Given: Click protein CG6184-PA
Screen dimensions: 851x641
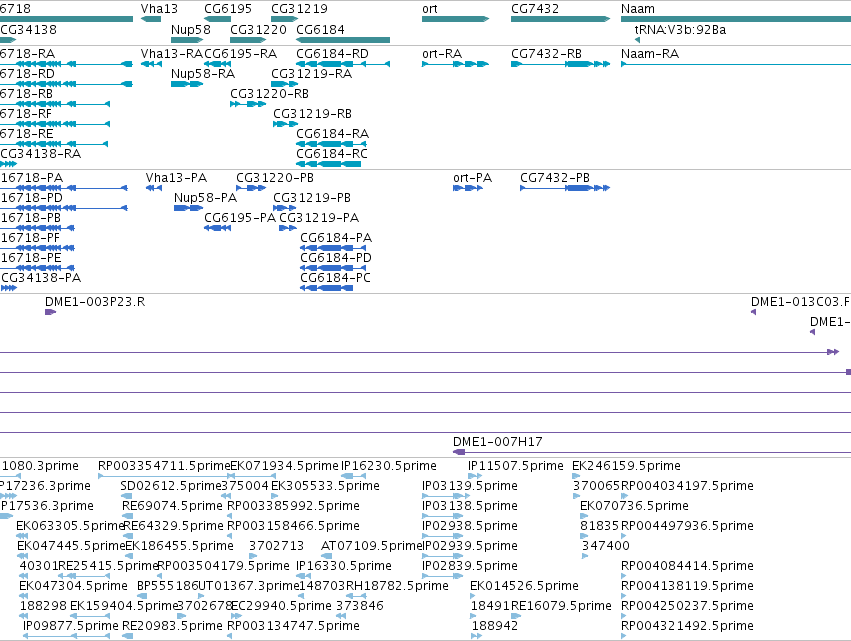Looking at the screenshot, I should click(x=333, y=248).
